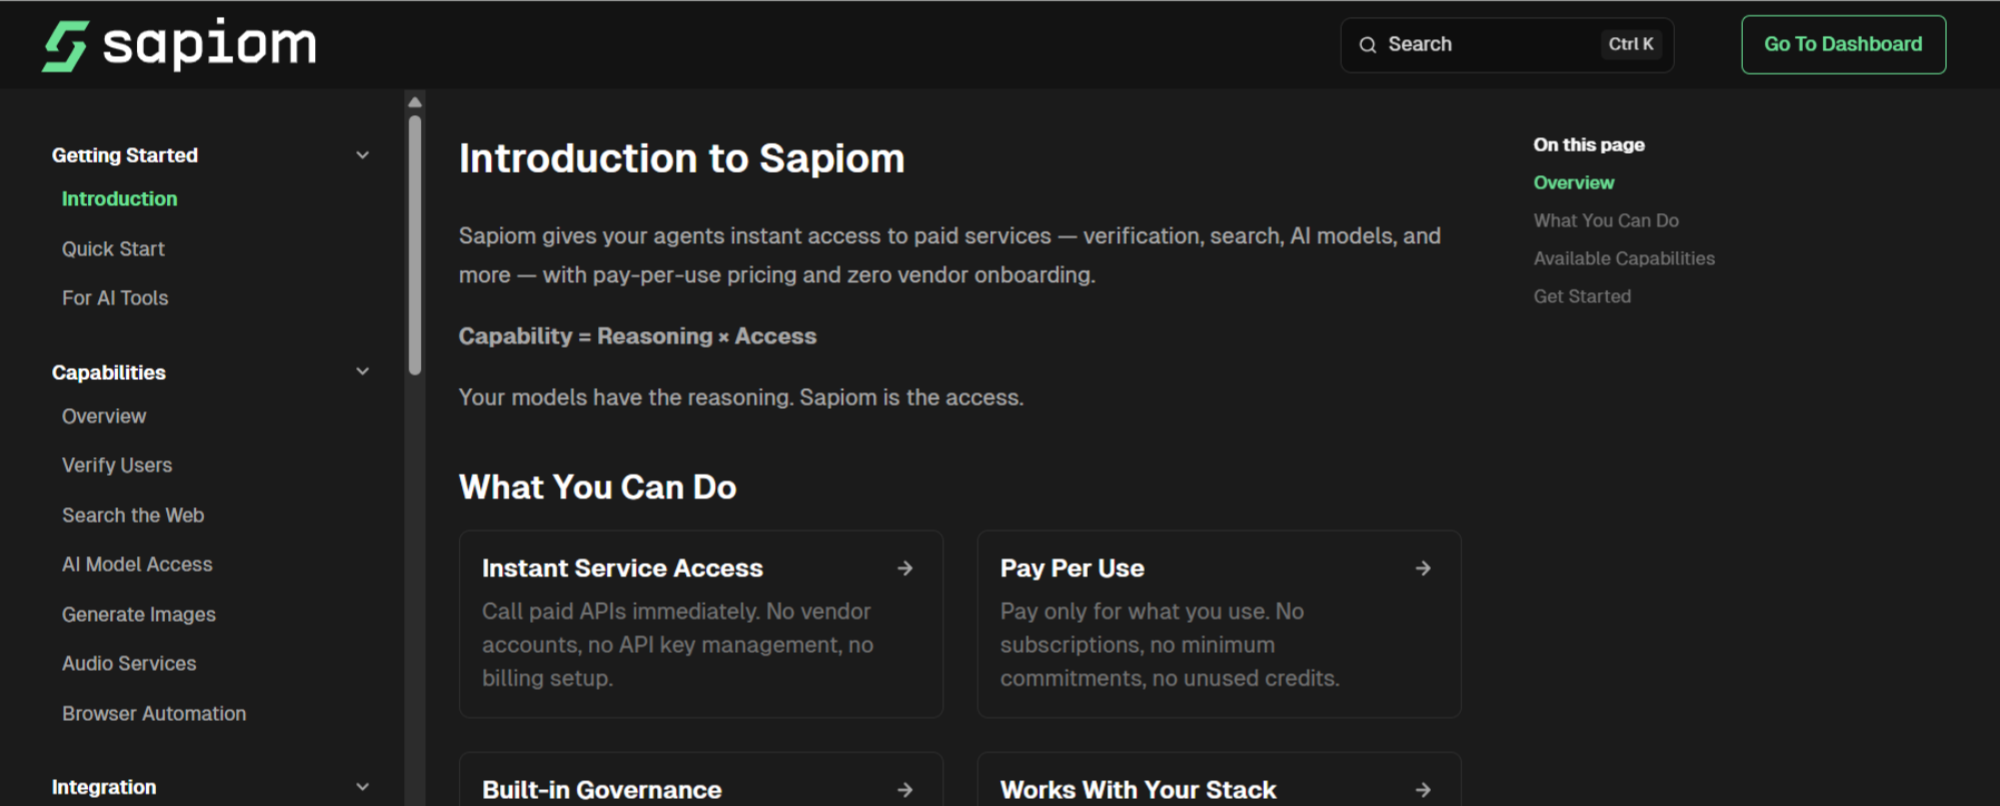Go to Get Started anchor link
The image size is (2000, 806).
1582,297
